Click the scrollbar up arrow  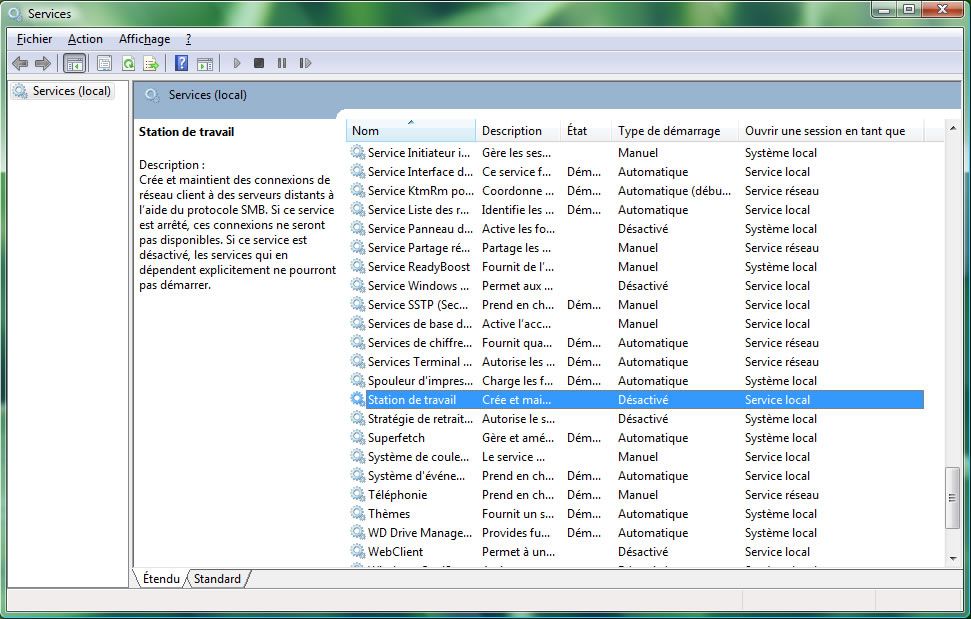tap(952, 128)
